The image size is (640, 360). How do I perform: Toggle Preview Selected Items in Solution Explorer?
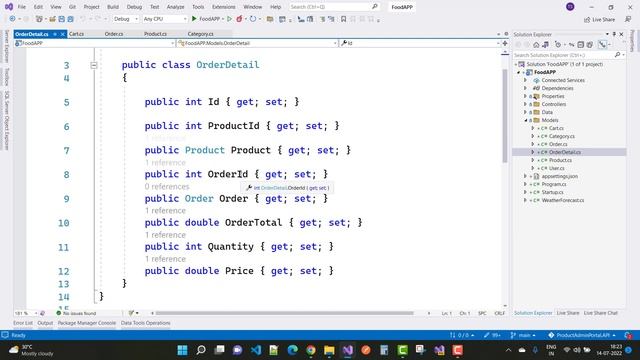click(x=602, y=44)
